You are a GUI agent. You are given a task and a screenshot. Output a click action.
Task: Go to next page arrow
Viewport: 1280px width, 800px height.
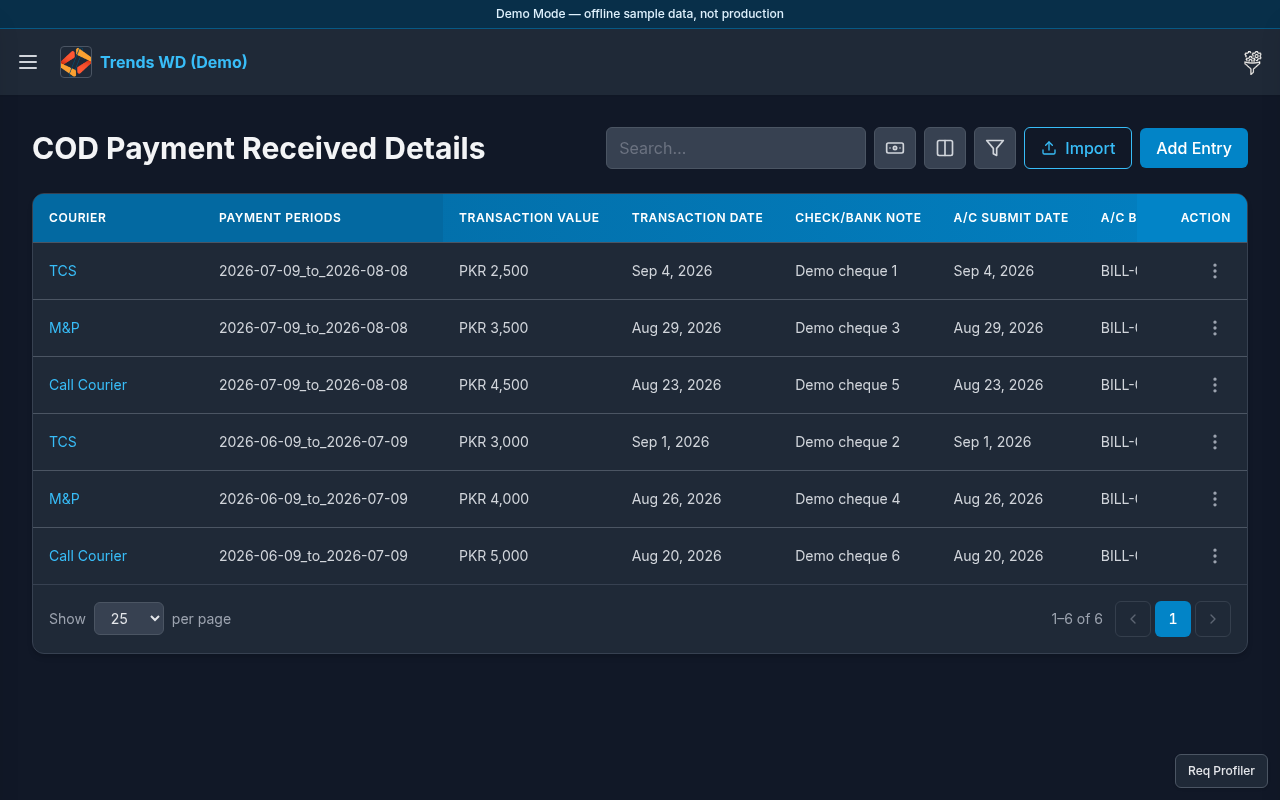pyautogui.click(x=1213, y=619)
